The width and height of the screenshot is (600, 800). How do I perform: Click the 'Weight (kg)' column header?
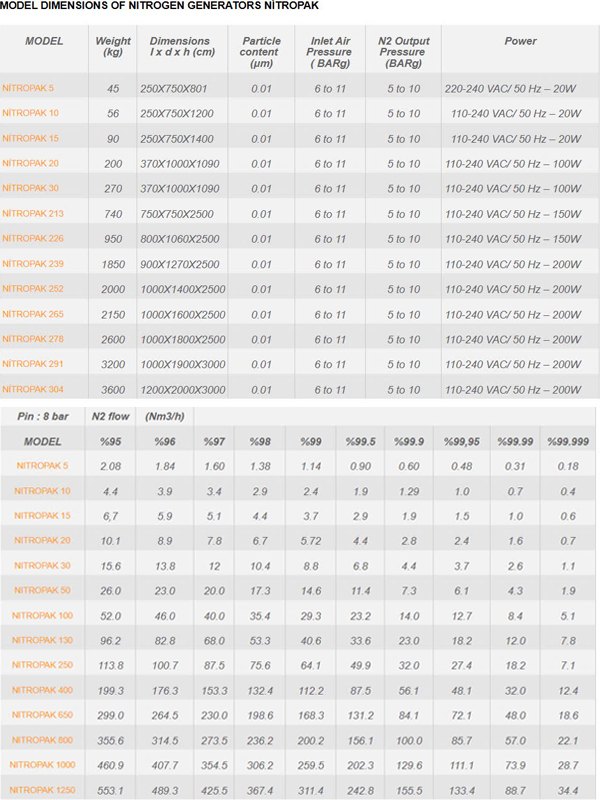[x=113, y=46]
